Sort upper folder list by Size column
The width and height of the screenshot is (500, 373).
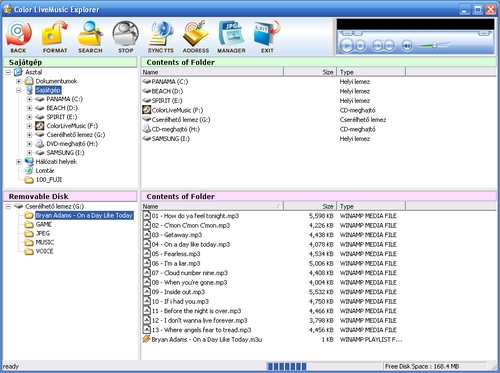point(310,72)
